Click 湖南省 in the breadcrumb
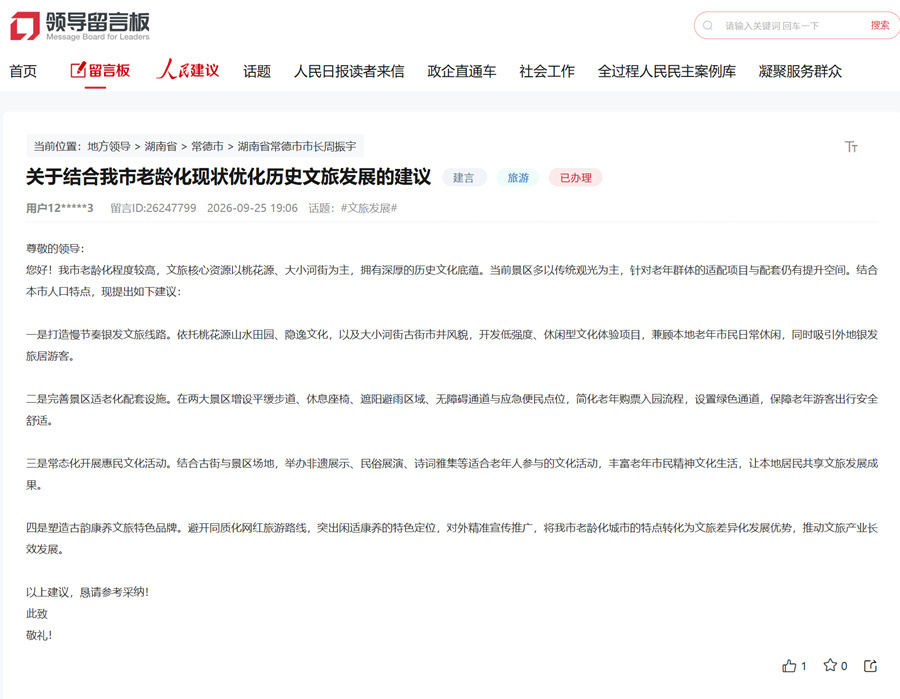900x699 pixels. tap(161, 146)
